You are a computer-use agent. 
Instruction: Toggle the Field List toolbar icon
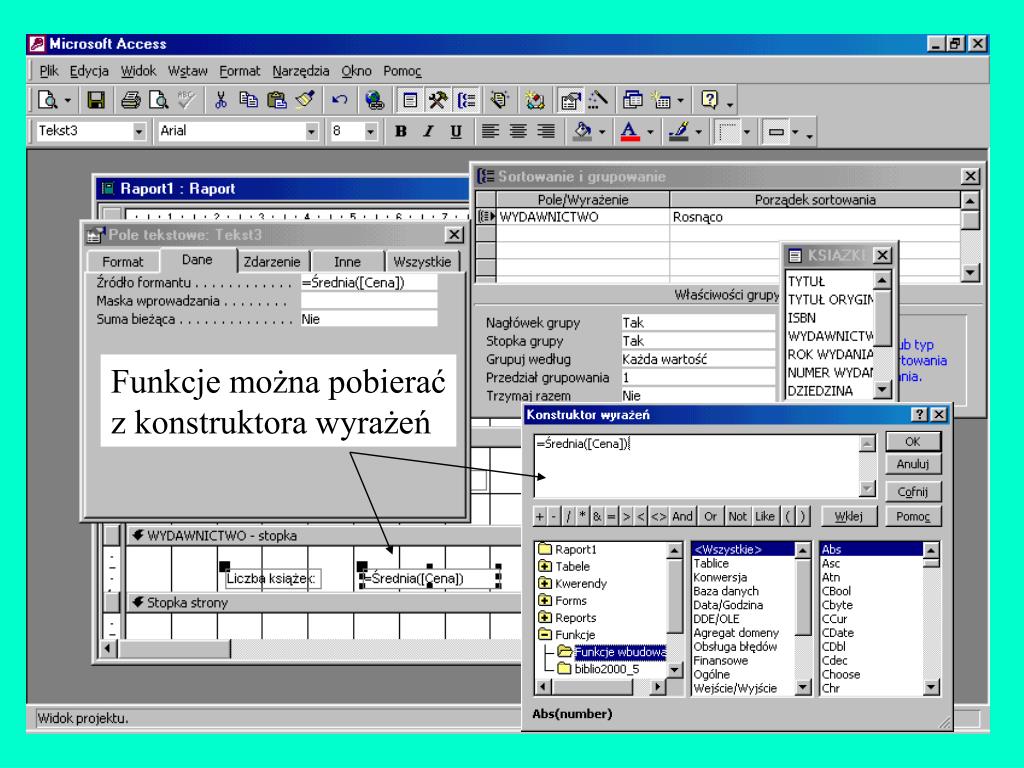pyautogui.click(x=410, y=100)
